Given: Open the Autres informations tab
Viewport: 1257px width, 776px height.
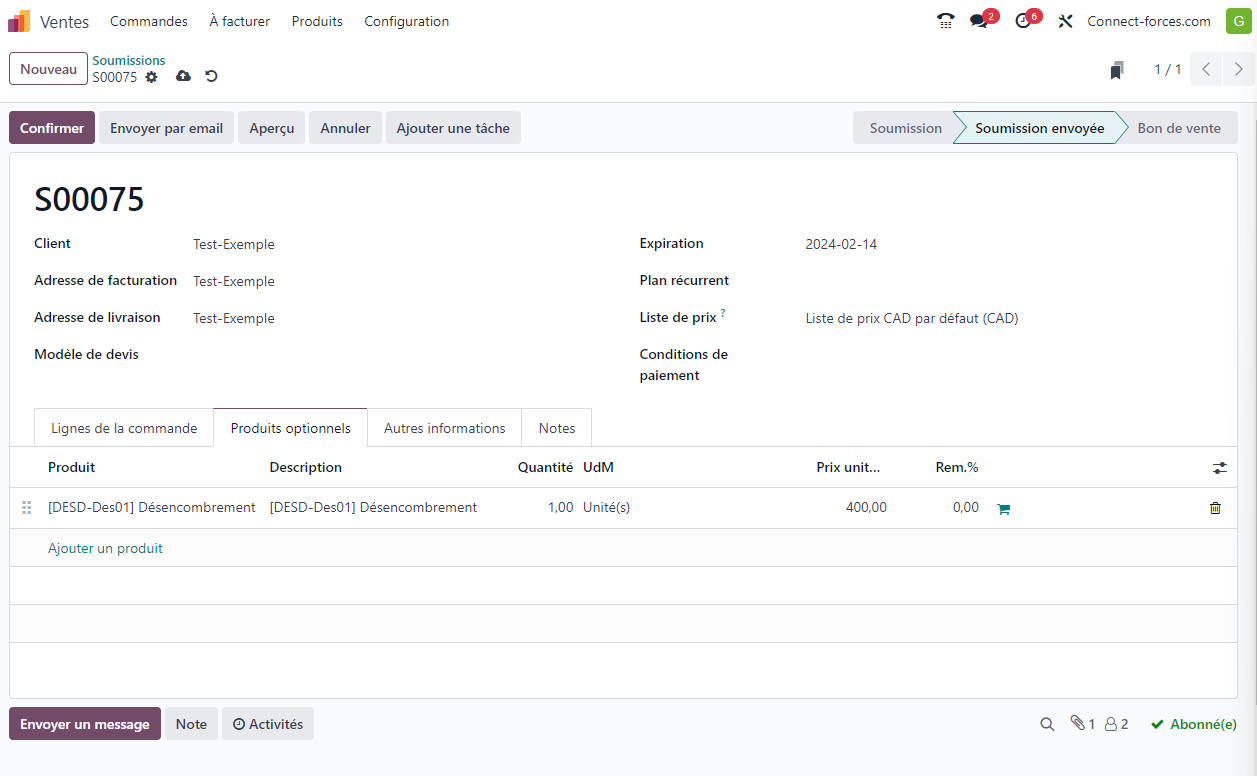Looking at the screenshot, I should 444,428.
